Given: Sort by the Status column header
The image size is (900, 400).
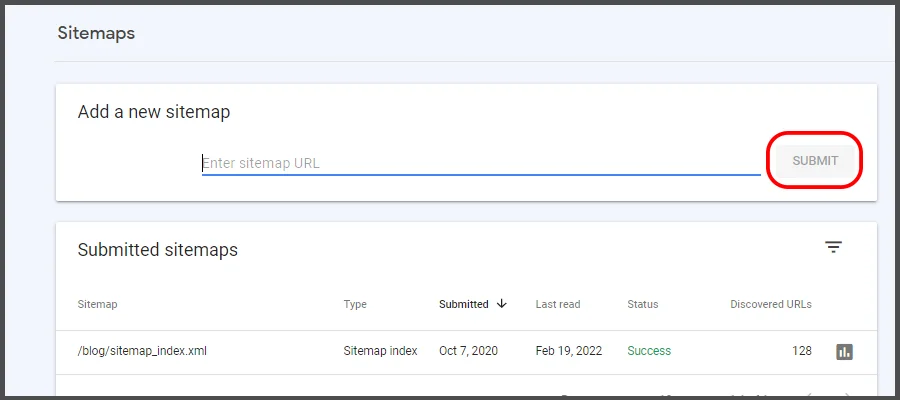Looking at the screenshot, I should [643, 304].
